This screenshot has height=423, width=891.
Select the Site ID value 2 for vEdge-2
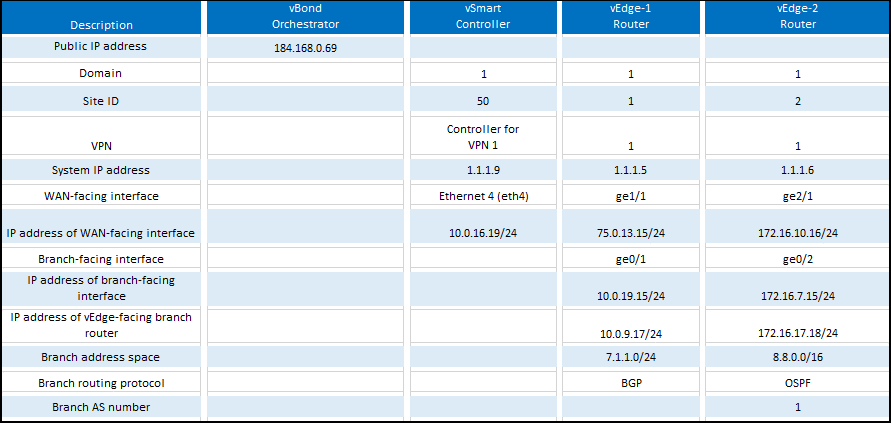pyautogui.click(x=798, y=101)
